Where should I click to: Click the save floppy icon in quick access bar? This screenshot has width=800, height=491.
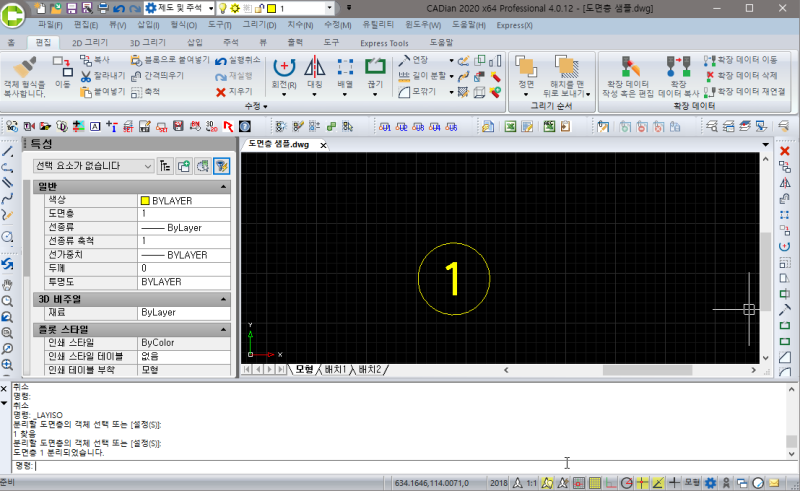tap(71, 8)
